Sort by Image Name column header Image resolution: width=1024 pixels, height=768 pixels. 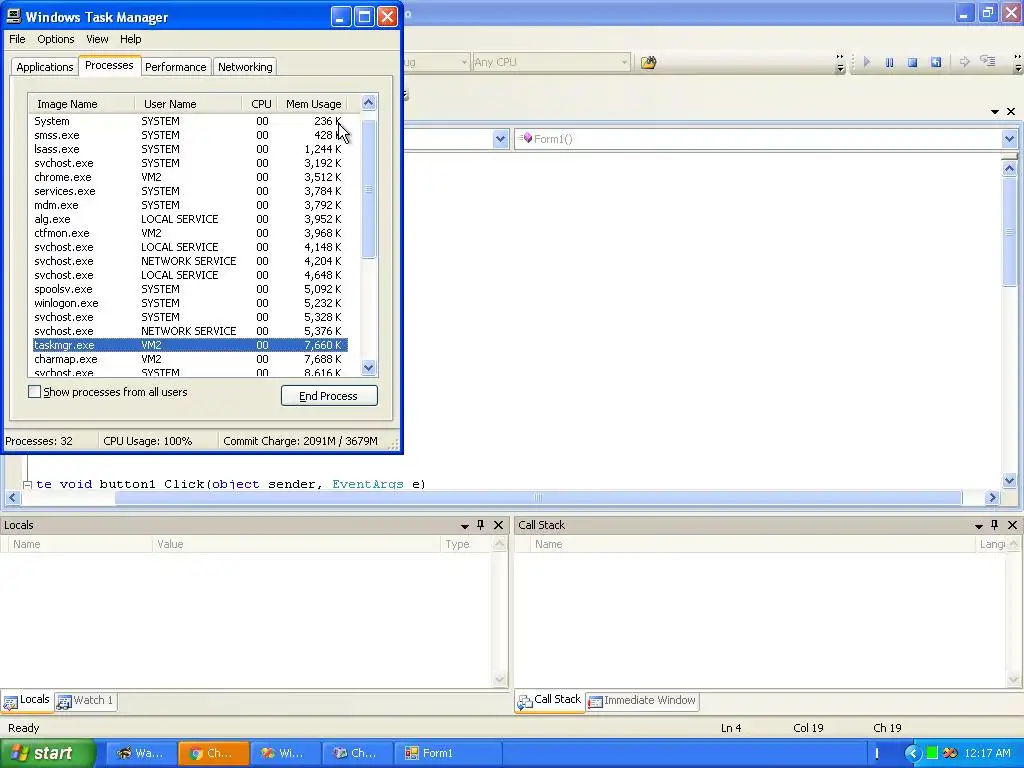[x=81, y=104]
